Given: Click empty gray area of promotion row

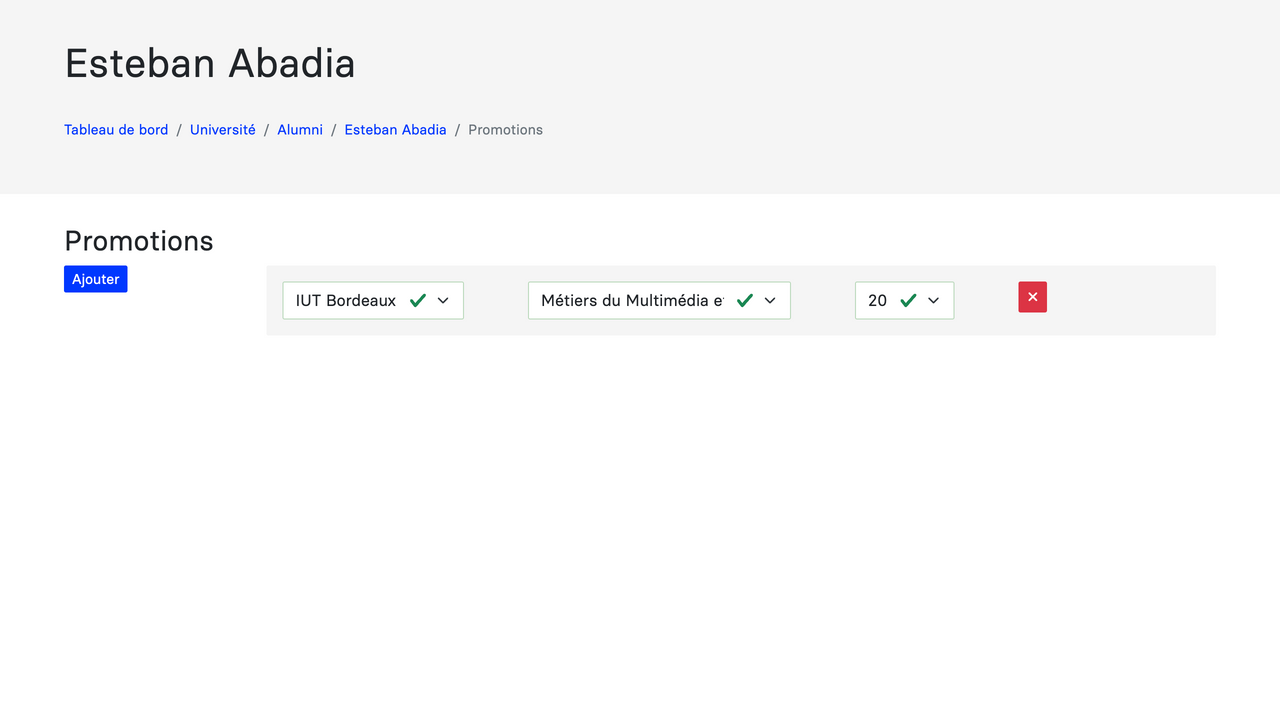Looking at the screenshot, I should pyautogui.click(x=1130, y=300).
